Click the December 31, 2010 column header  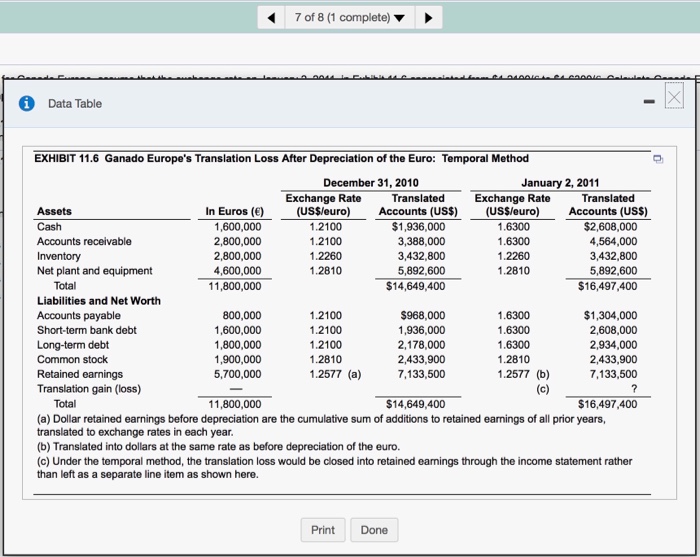click(371, 183)
